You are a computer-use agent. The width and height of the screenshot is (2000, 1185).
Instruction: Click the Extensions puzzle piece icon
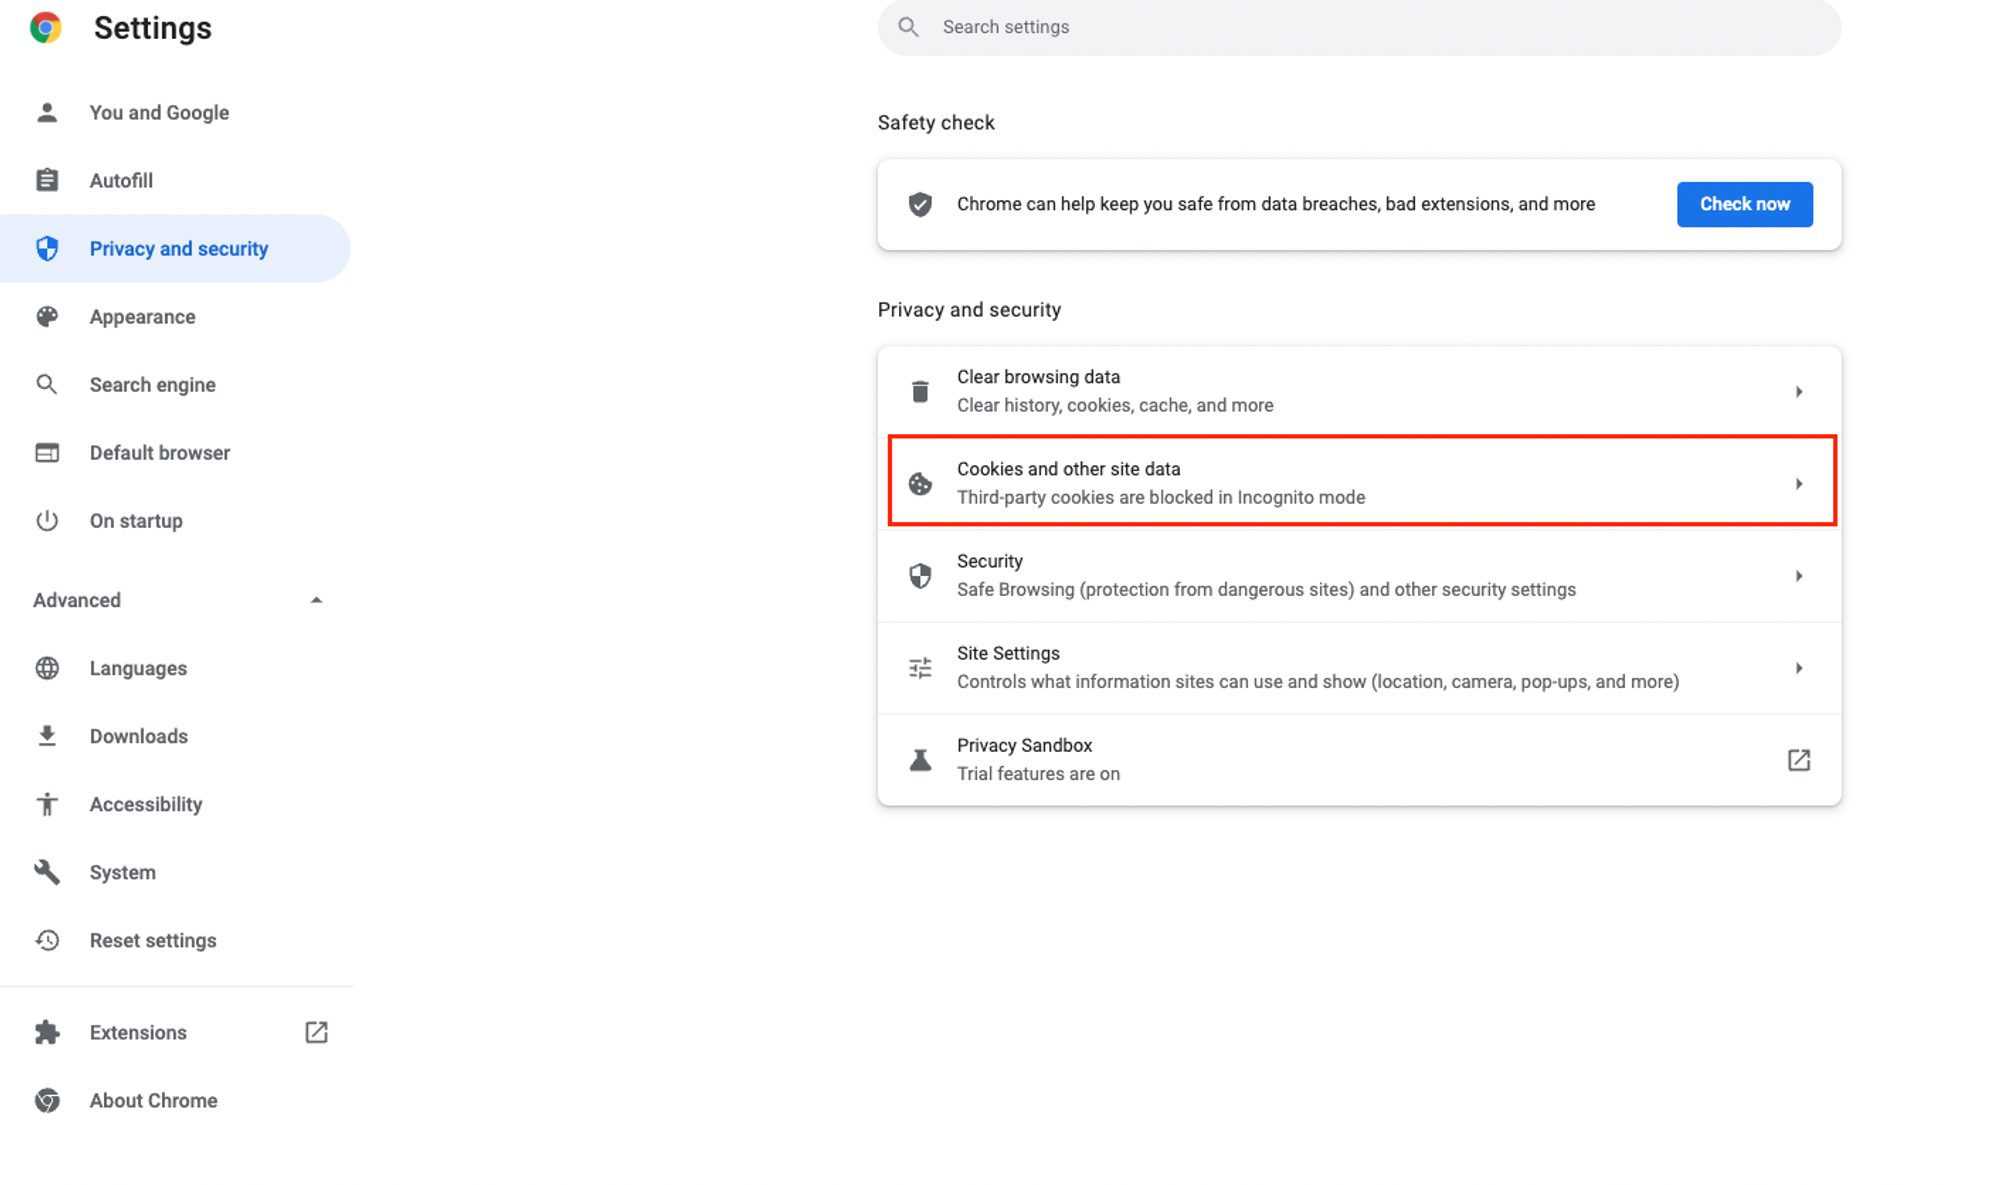(x=47, y=1032)
